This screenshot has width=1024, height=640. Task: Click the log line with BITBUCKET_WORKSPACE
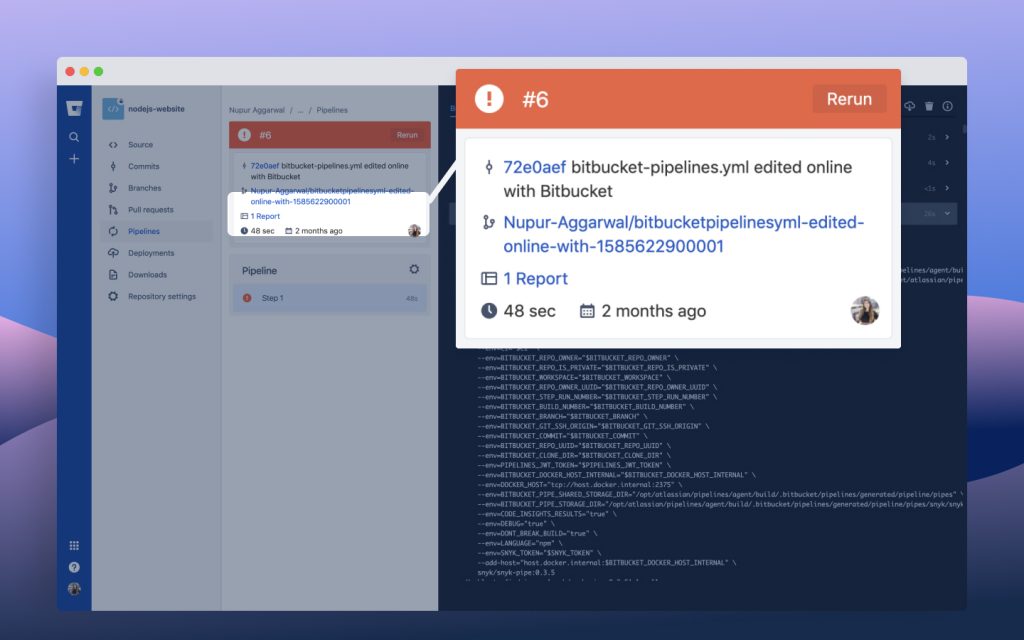[x=575, y=377]
